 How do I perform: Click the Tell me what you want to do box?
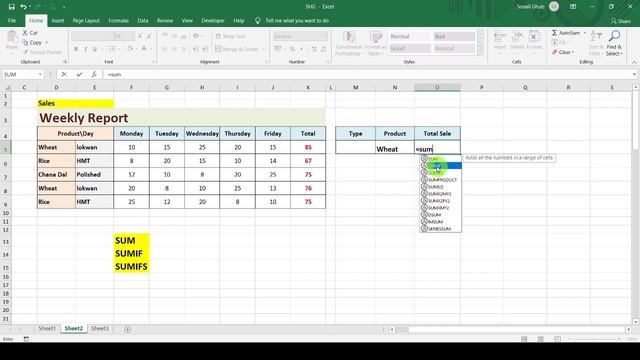297,20
